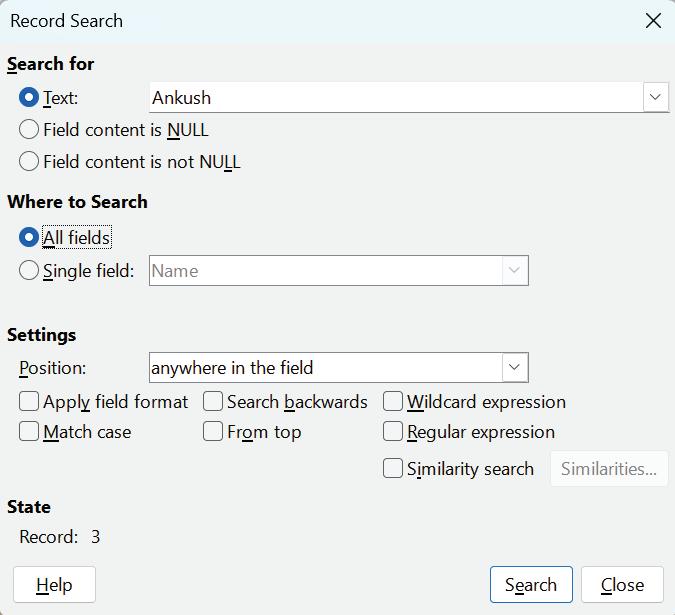
Task: Click the Close button at bottom
Action: click(622, 585)
